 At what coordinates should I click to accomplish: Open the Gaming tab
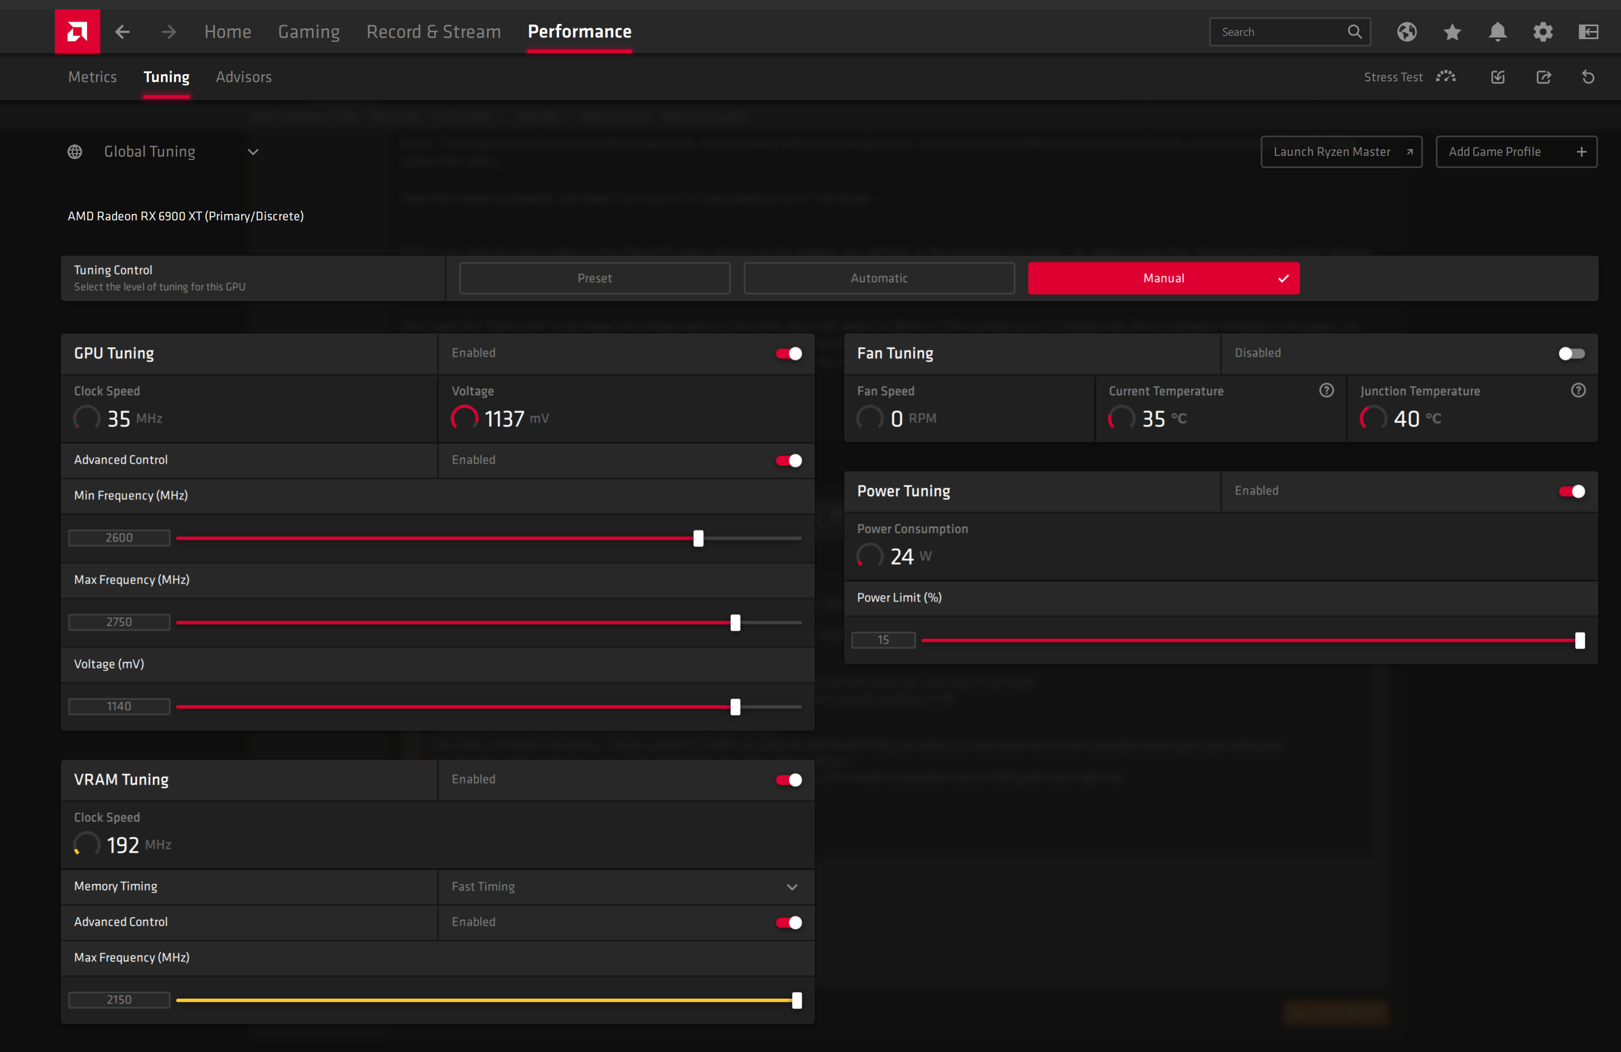pos(309,32)
